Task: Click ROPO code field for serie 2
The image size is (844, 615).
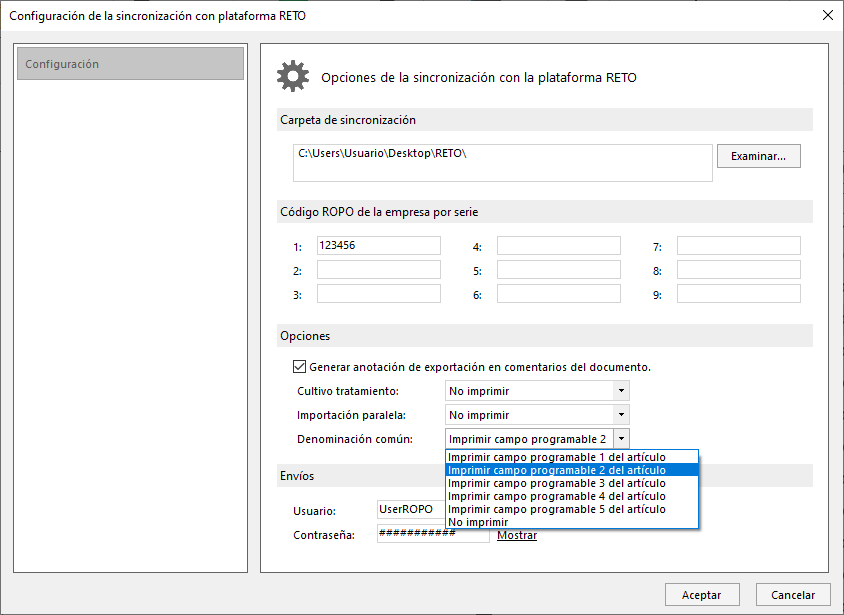Action: (x=378, y=270)
